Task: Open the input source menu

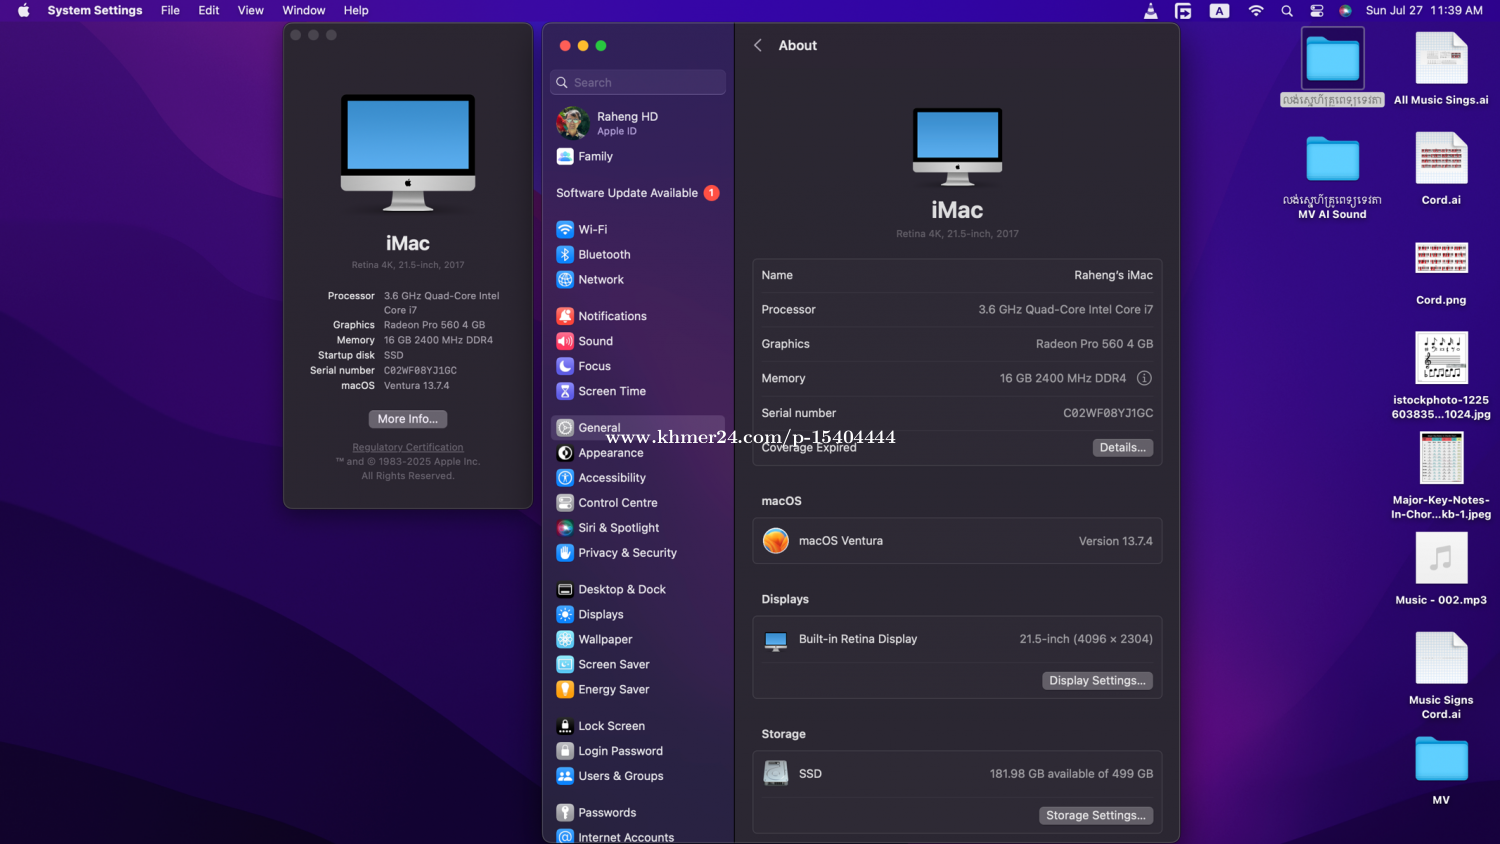Action: 1219,11
